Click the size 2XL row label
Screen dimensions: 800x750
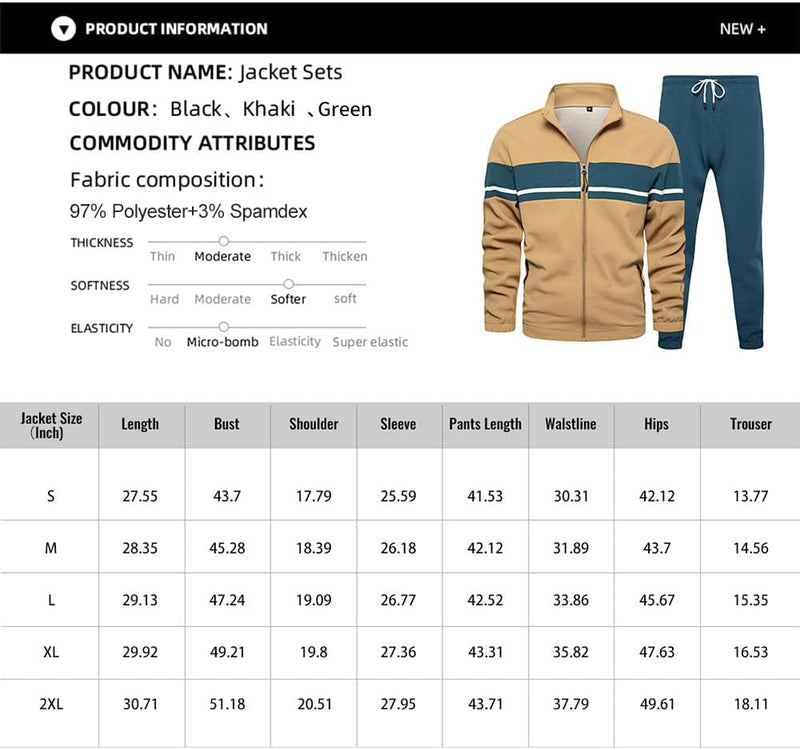click(x=51, y=704)
